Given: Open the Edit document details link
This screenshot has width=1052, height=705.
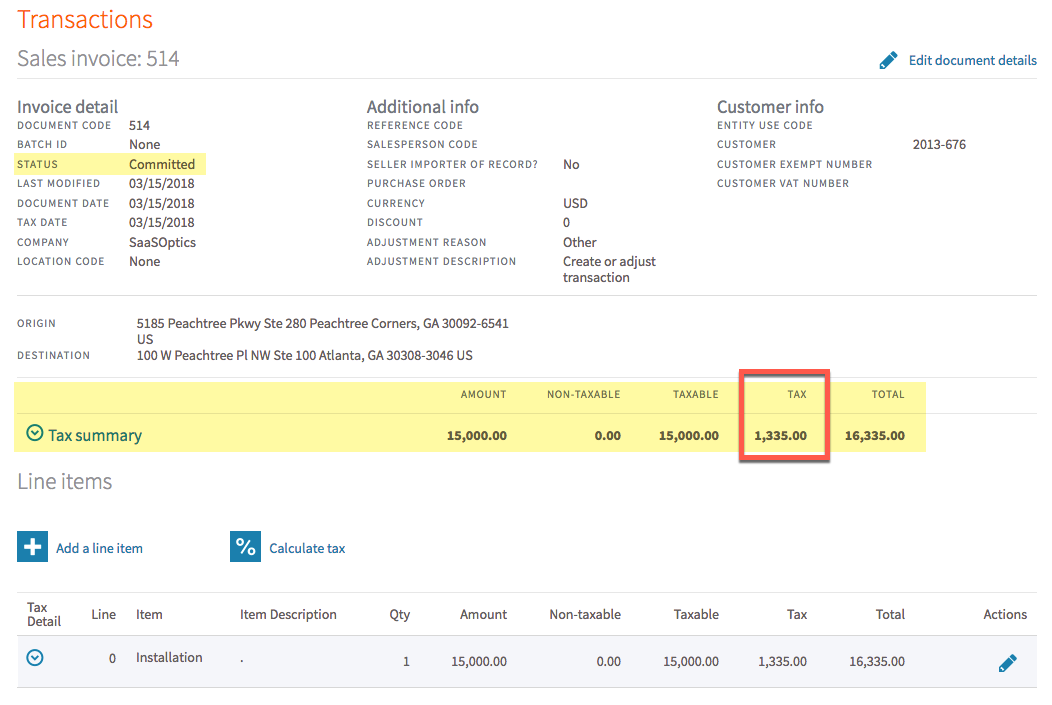Looking at the screenshot, I should [972, 60].
